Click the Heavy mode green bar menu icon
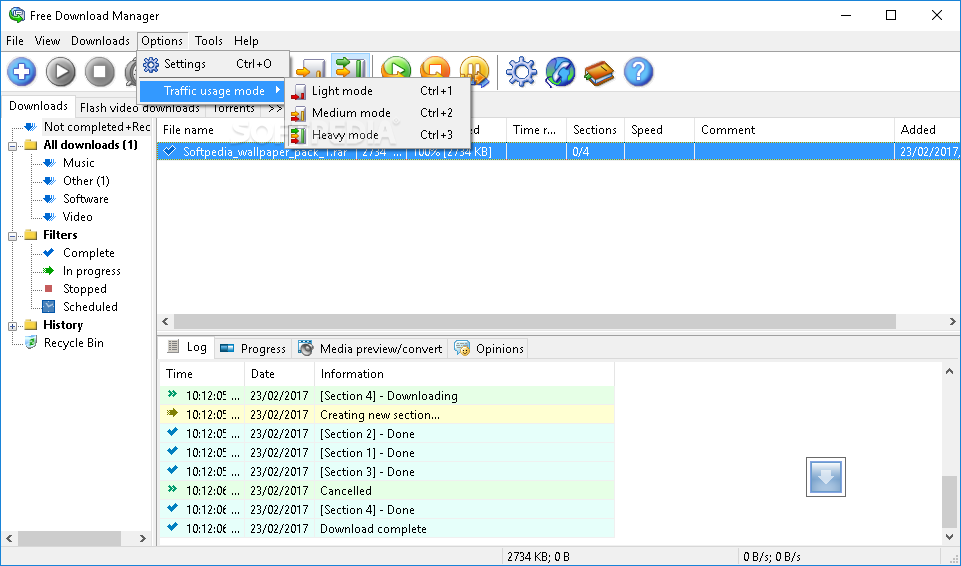Viewport: 961px width, 566px height. pyautogui.click(x=298, y=135)
